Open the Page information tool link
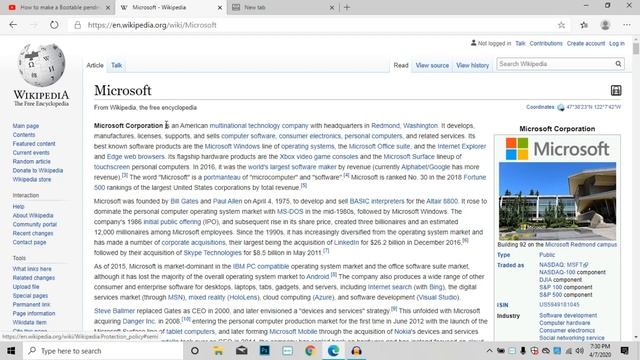The height and width of the screenshot is (360, 640). (x=33, y=313)
